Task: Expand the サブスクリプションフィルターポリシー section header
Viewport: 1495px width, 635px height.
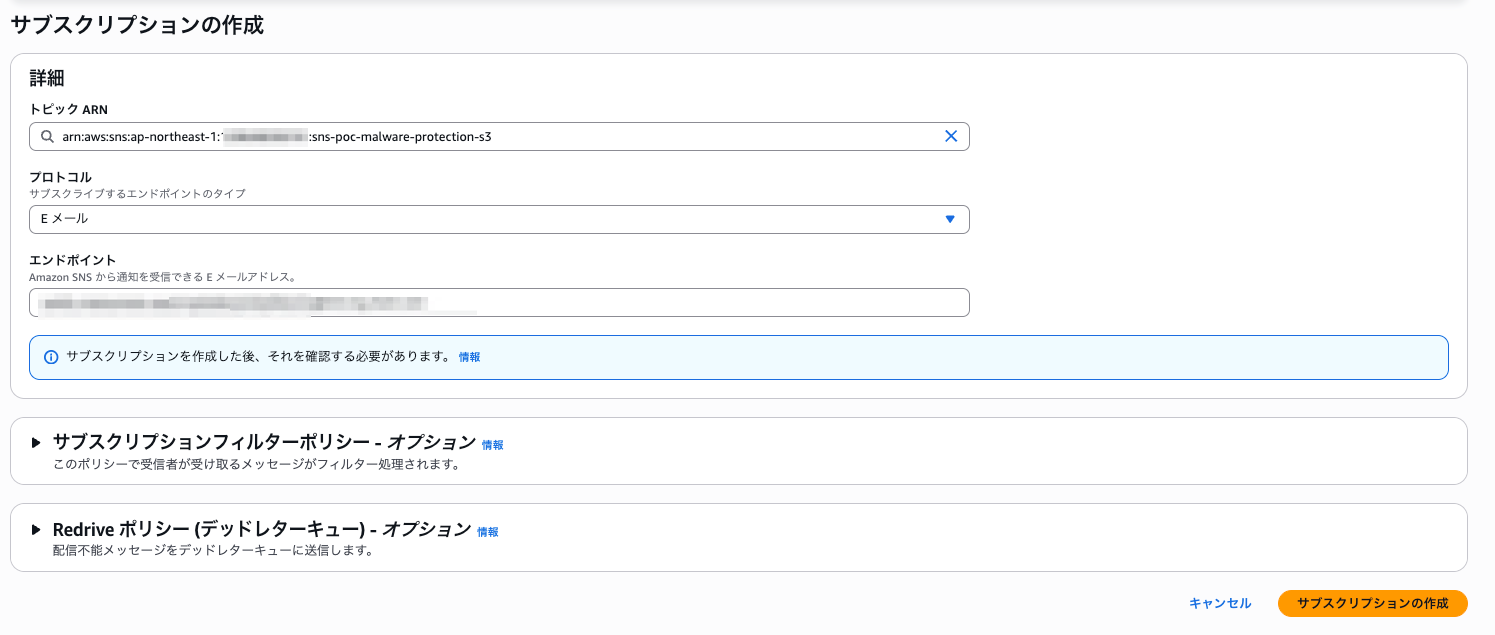Action: tap(264, 442)
